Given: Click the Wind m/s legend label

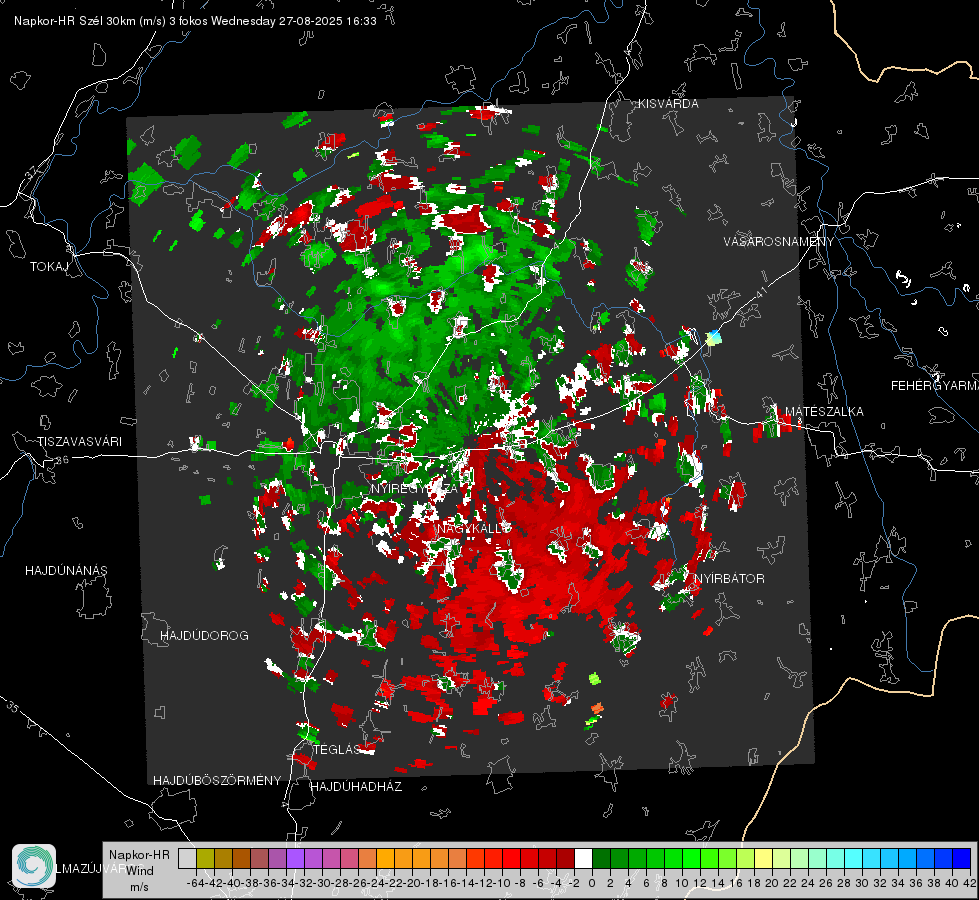Looking at the screenshot, I should pyautogui.click(x=140, y=878).
